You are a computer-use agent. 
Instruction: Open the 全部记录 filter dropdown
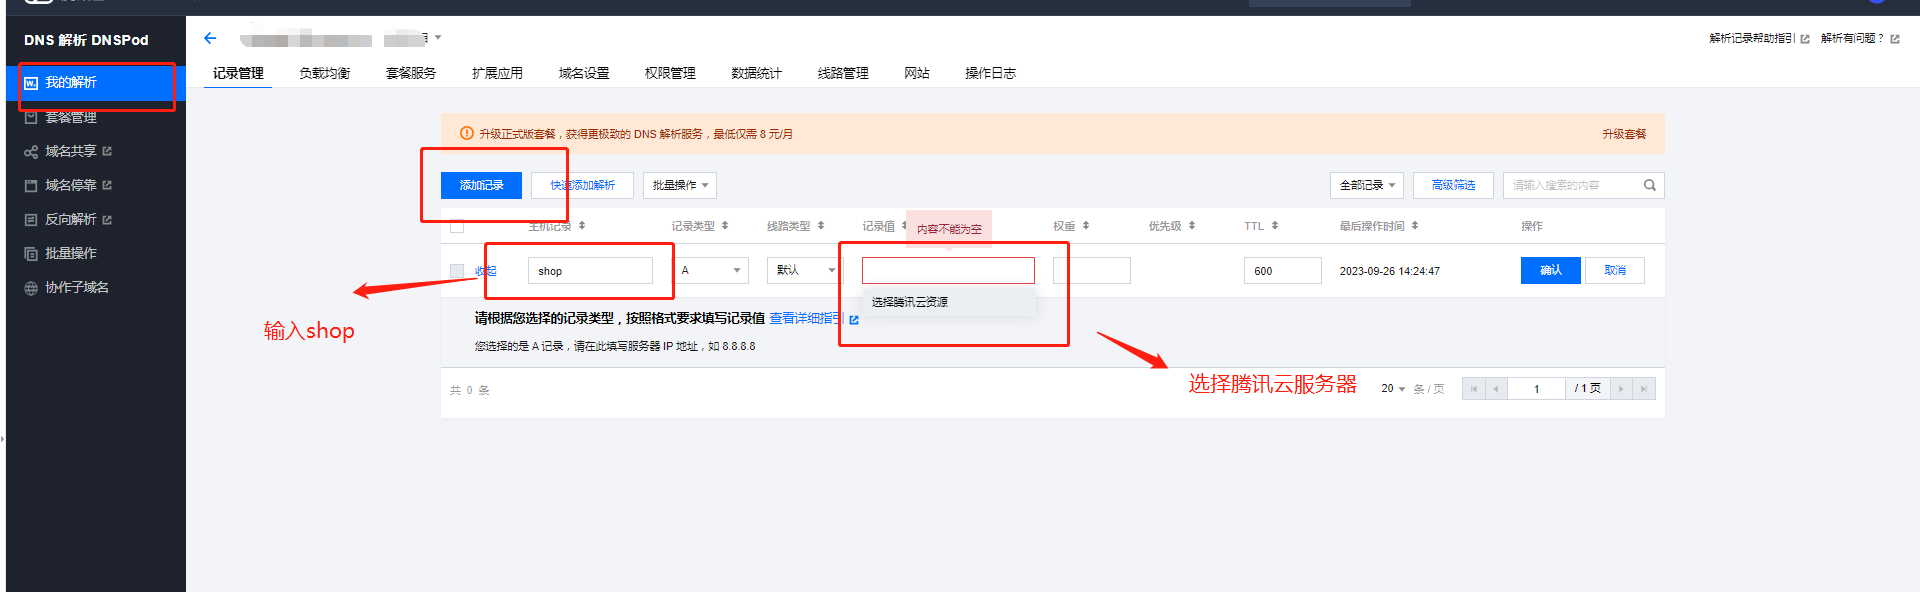pos(1366,185)
